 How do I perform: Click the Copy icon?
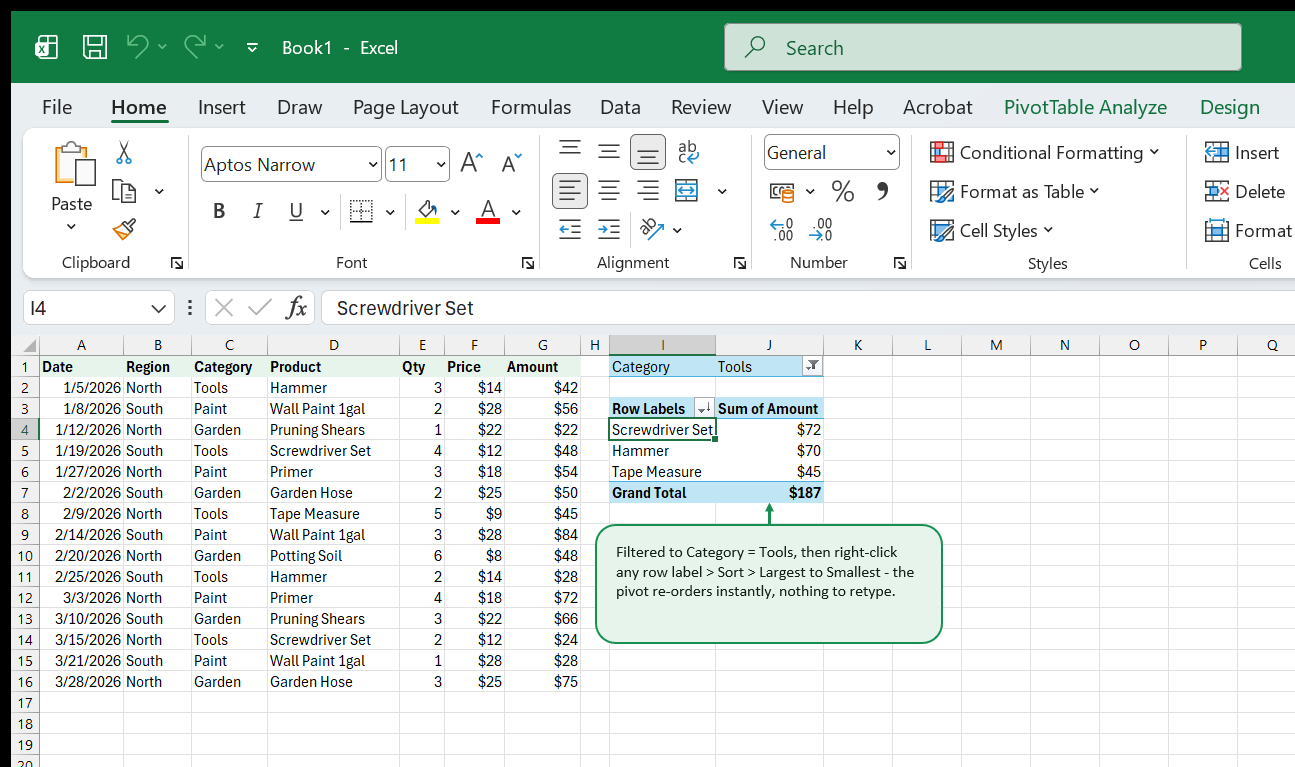point(124,191)
